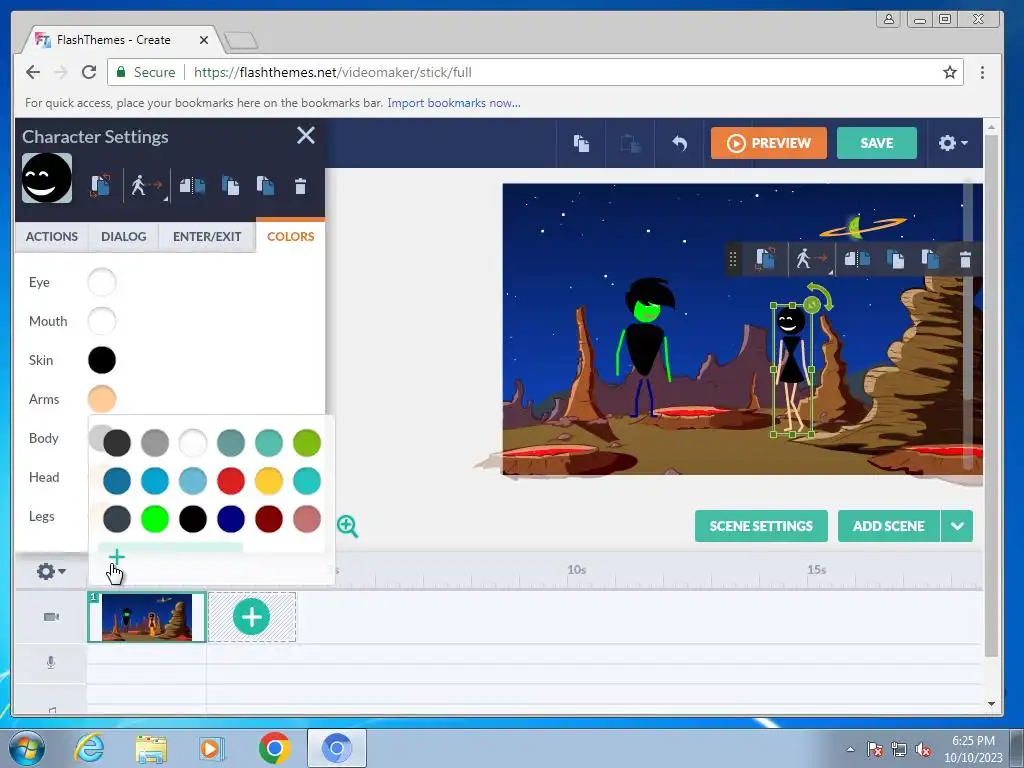Pick the dark maroon palette color

point(268,519)
